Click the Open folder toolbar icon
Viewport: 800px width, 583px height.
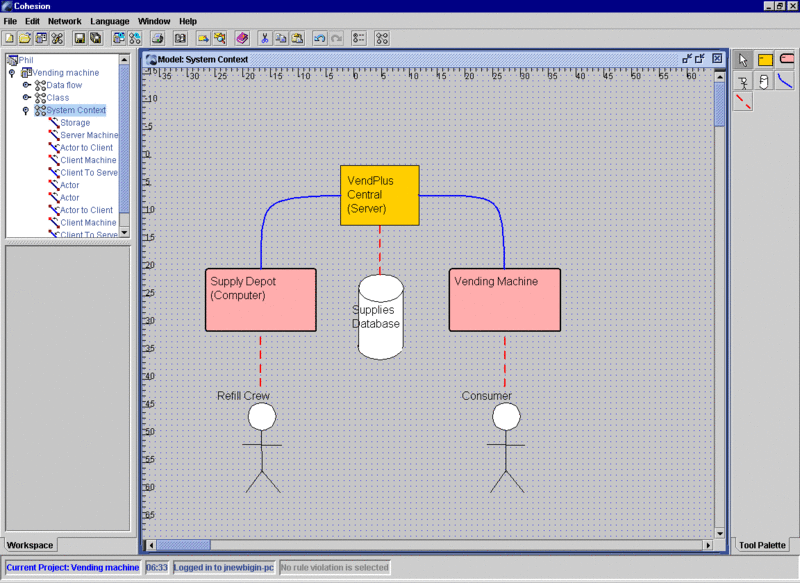click(x=25, y=38)
